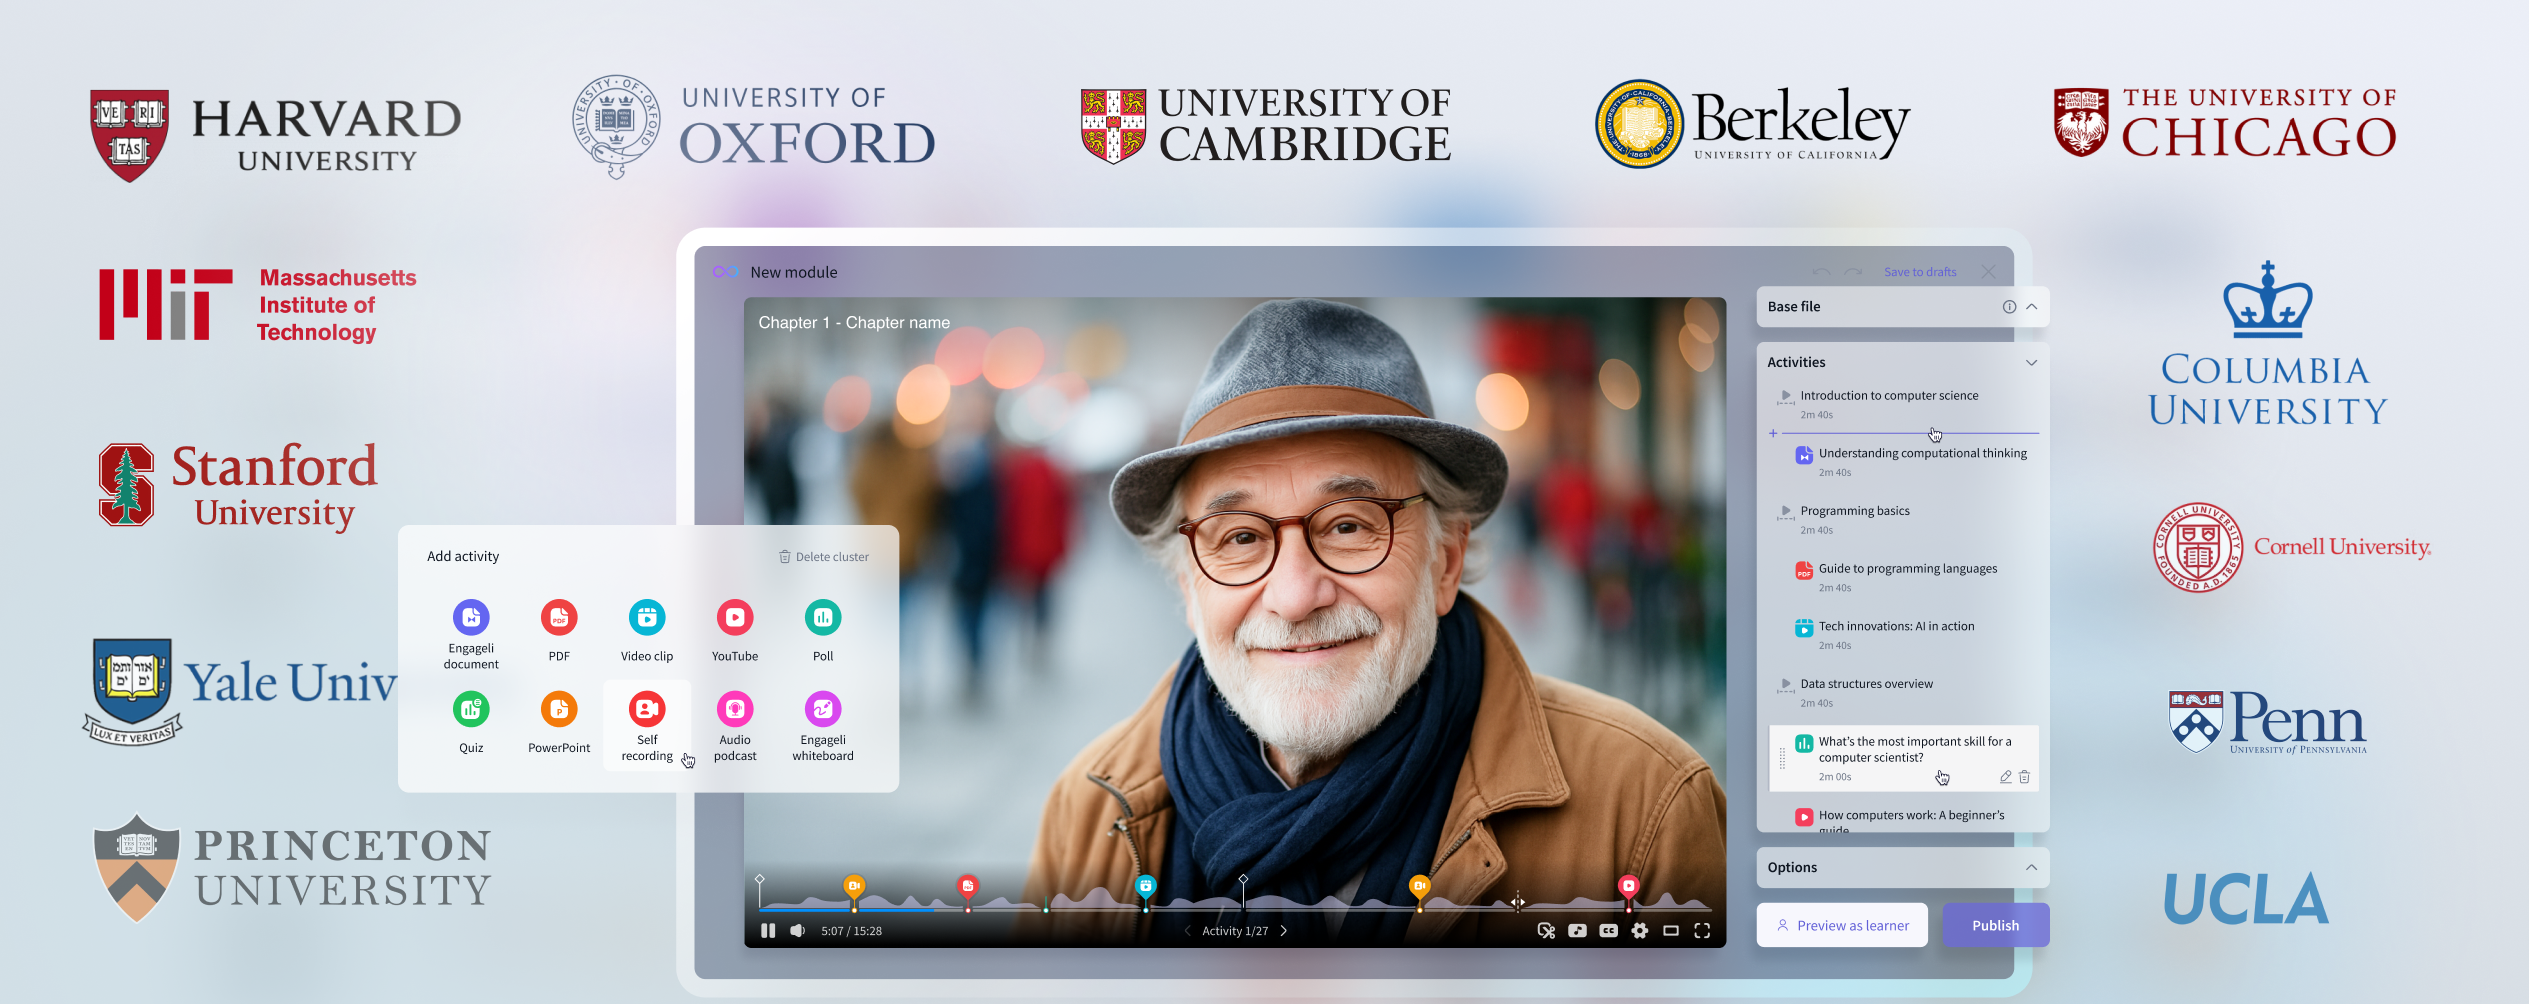The width and height of the screenshot is (2529, 1004).
Task: Go to the next activity
Action: 1284,931
